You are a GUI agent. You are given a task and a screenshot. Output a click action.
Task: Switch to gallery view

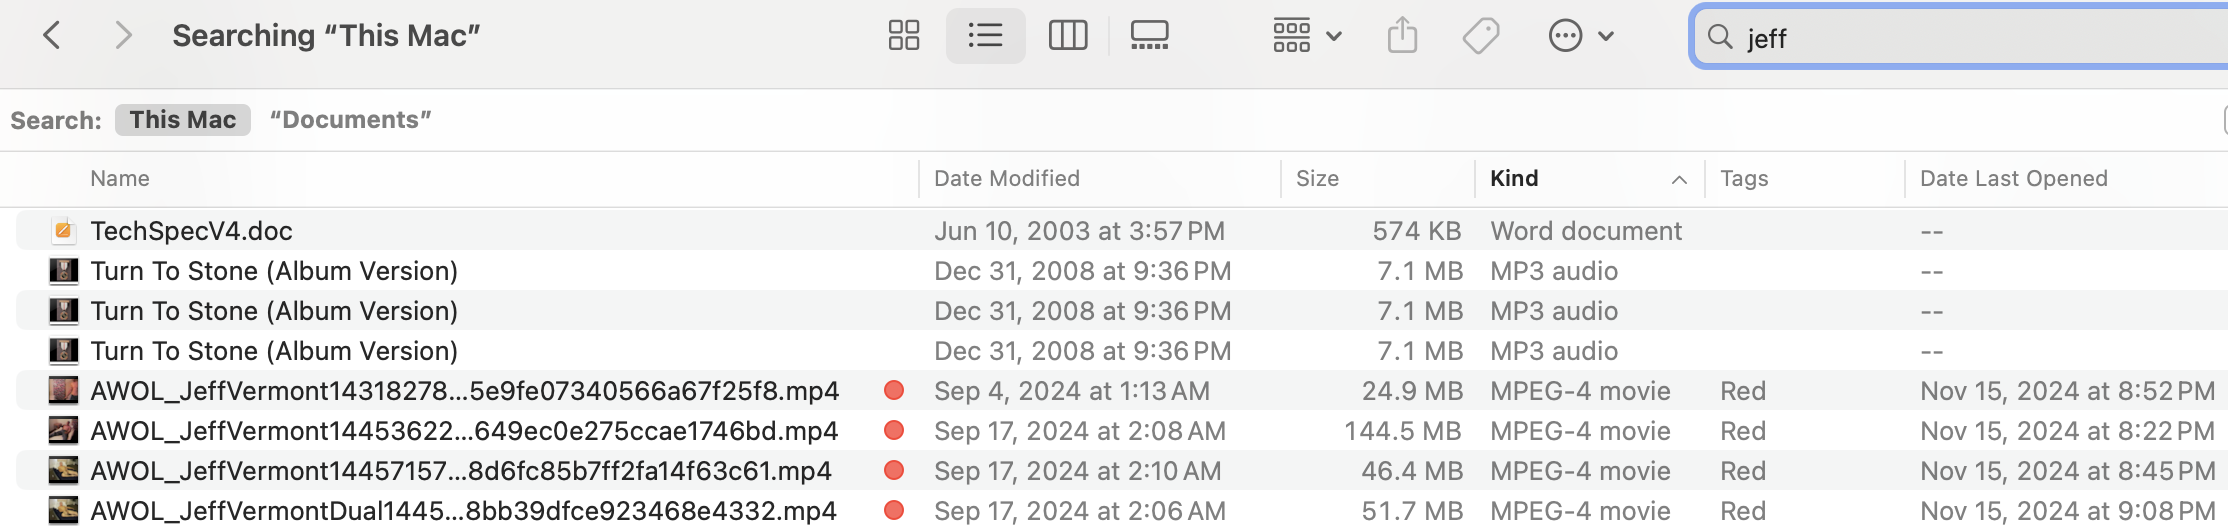1149,36
